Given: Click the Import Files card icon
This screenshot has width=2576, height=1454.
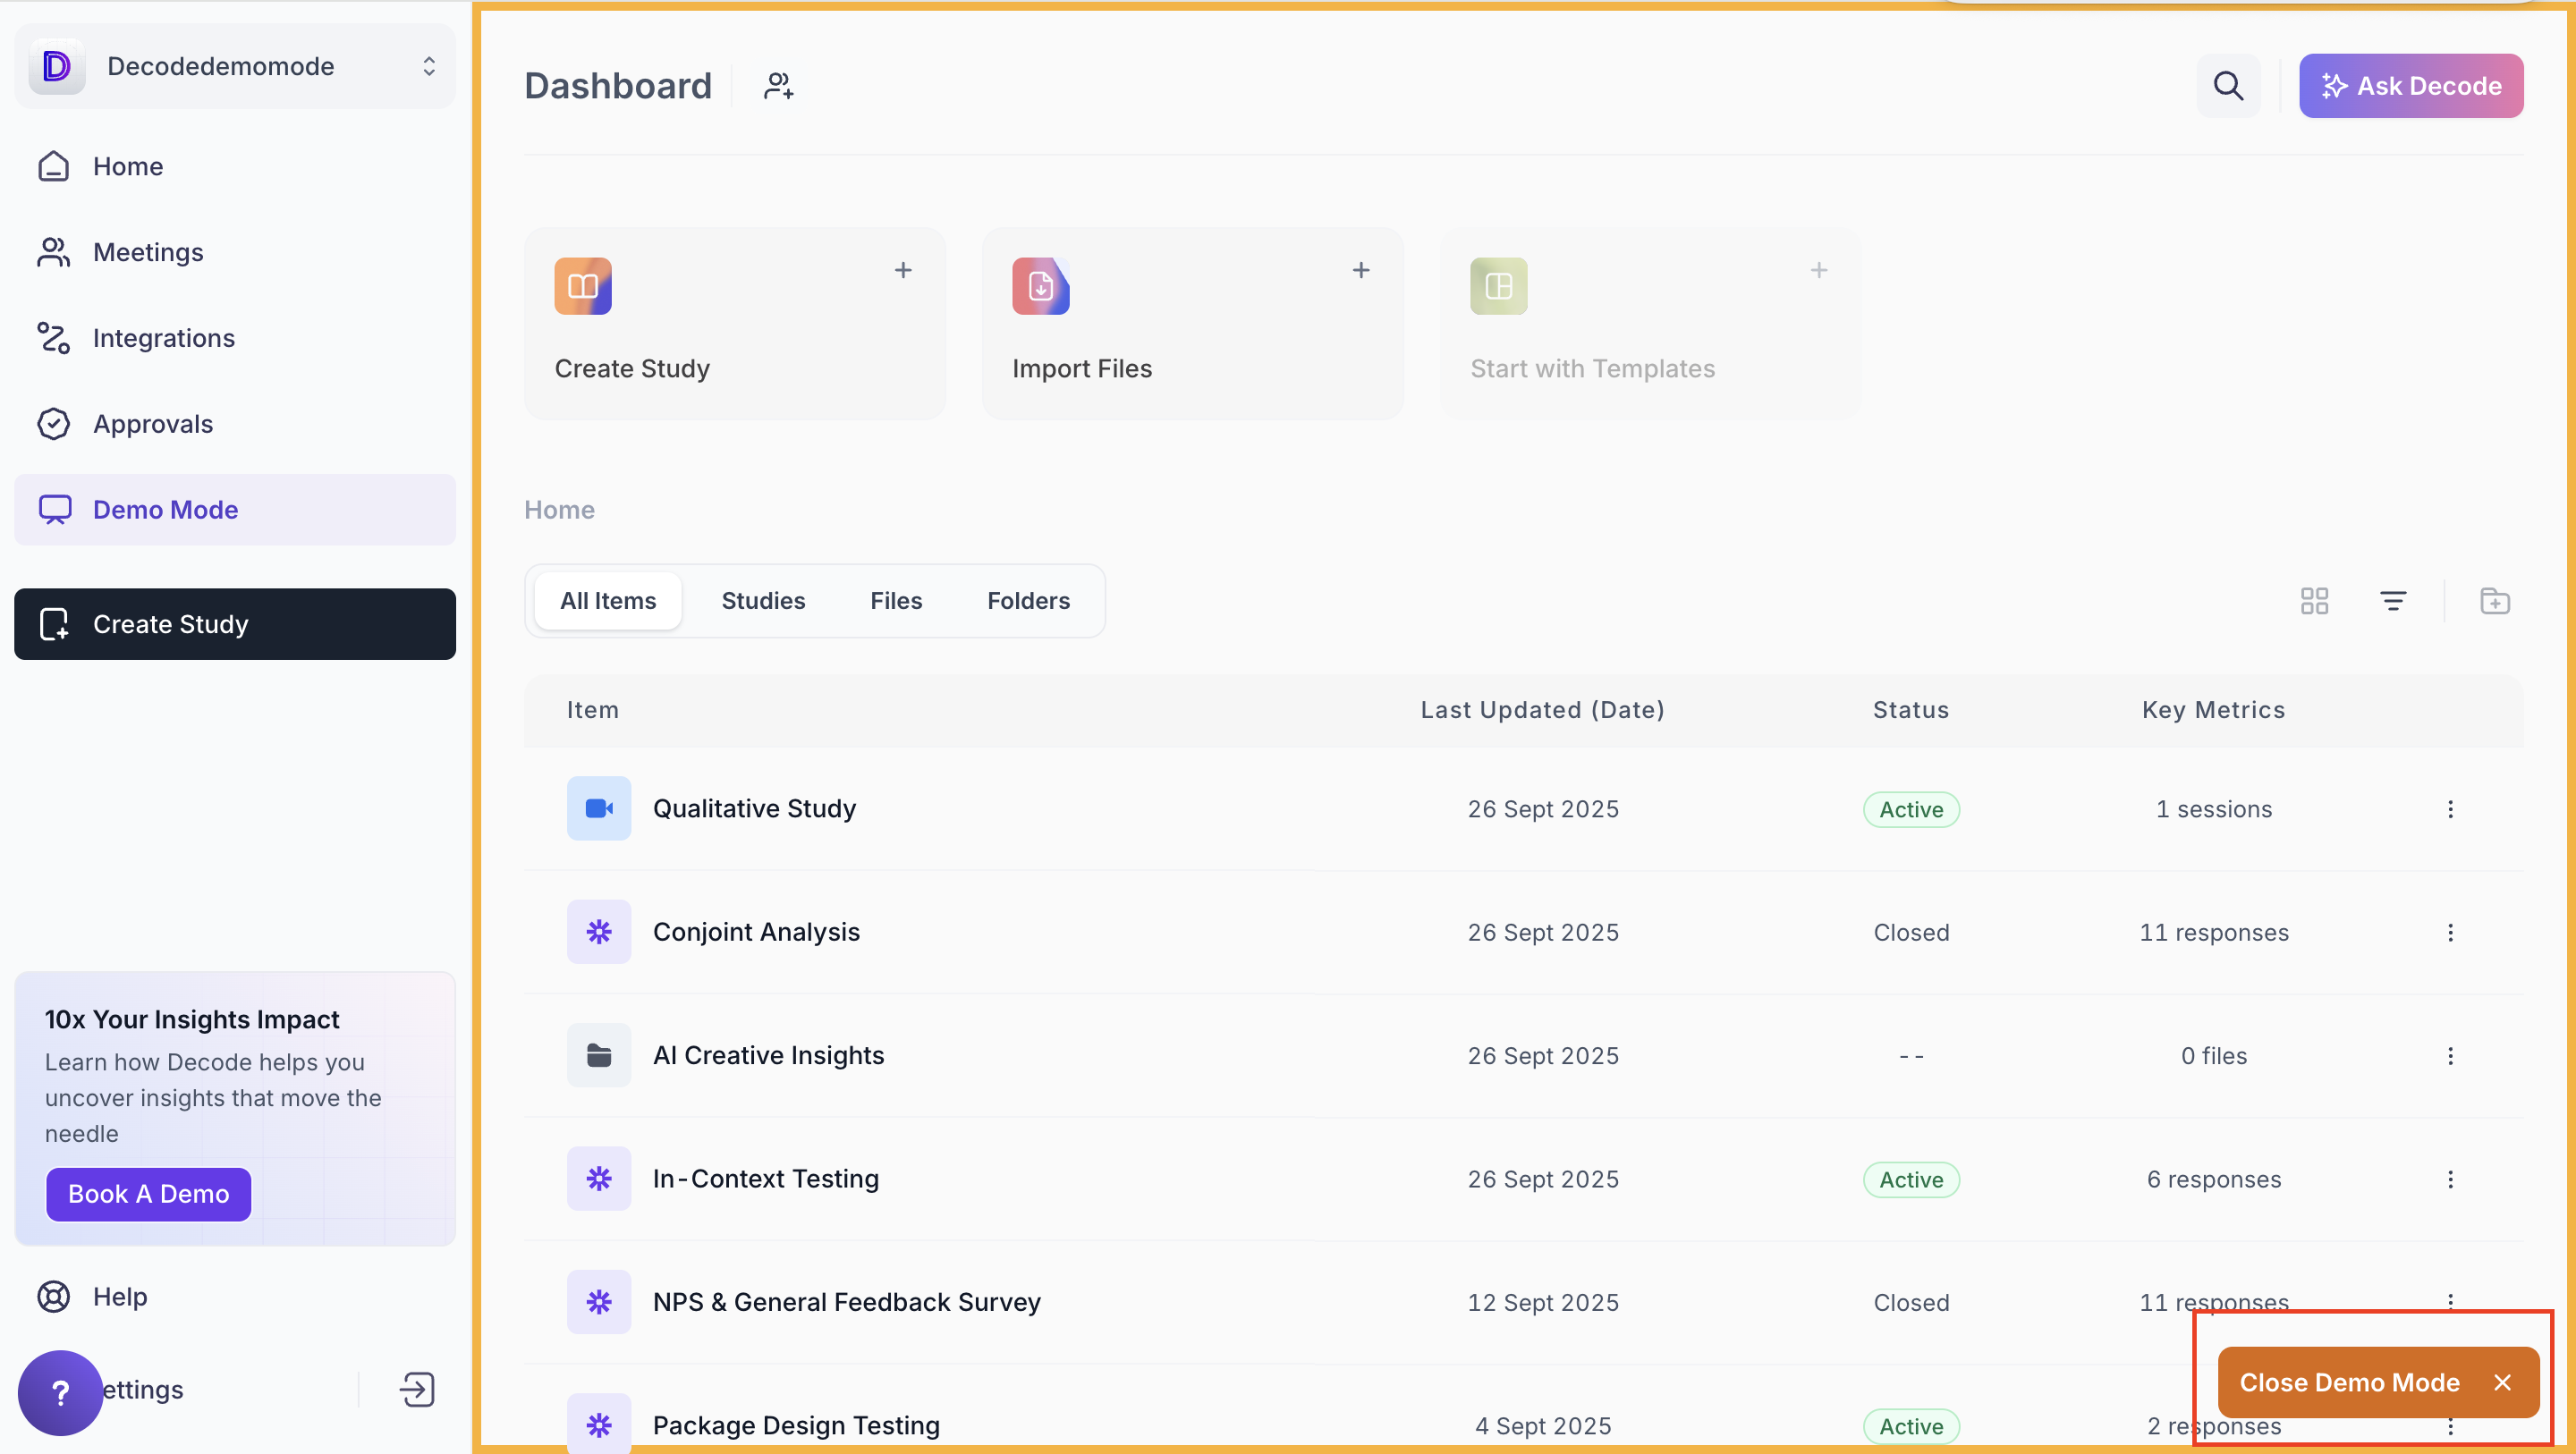Looking at the screenshot, I should (1040, 287).
